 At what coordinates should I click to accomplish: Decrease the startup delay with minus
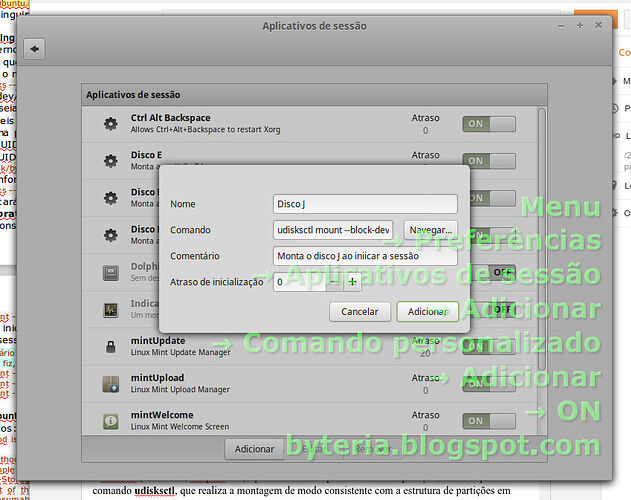coord(334,282)
